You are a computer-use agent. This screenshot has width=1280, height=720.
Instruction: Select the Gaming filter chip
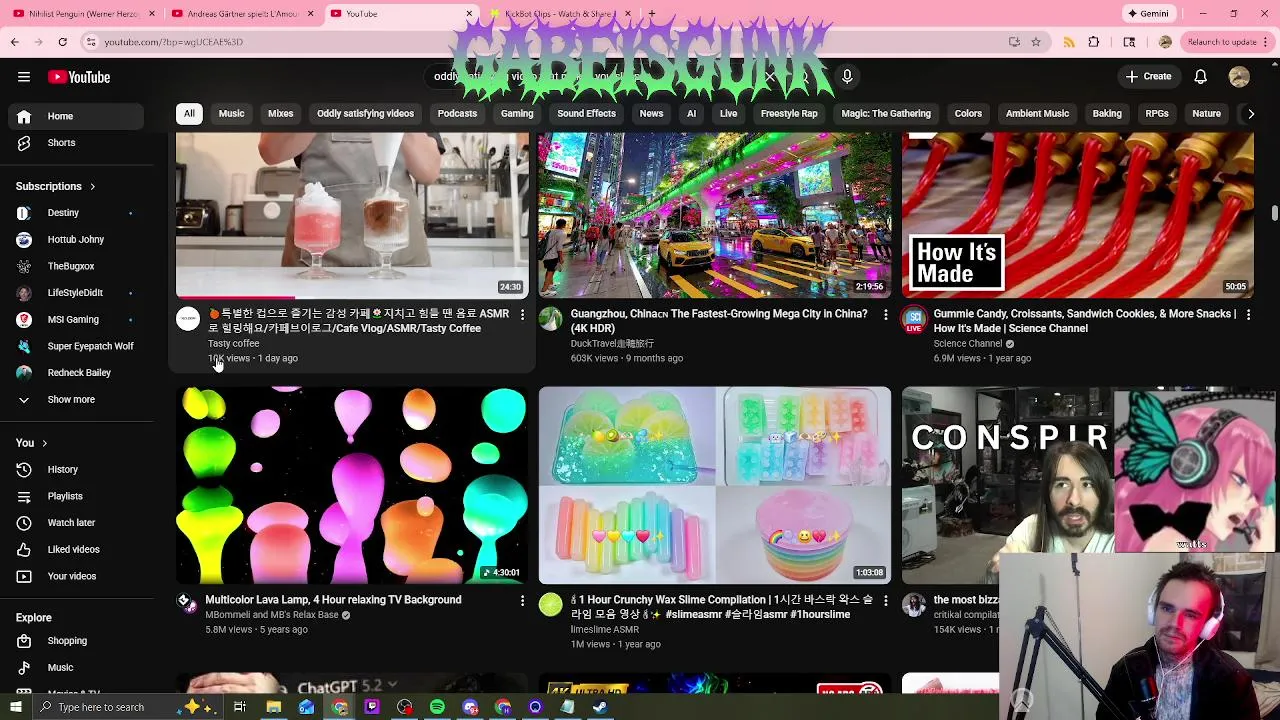tap(517, 114)
